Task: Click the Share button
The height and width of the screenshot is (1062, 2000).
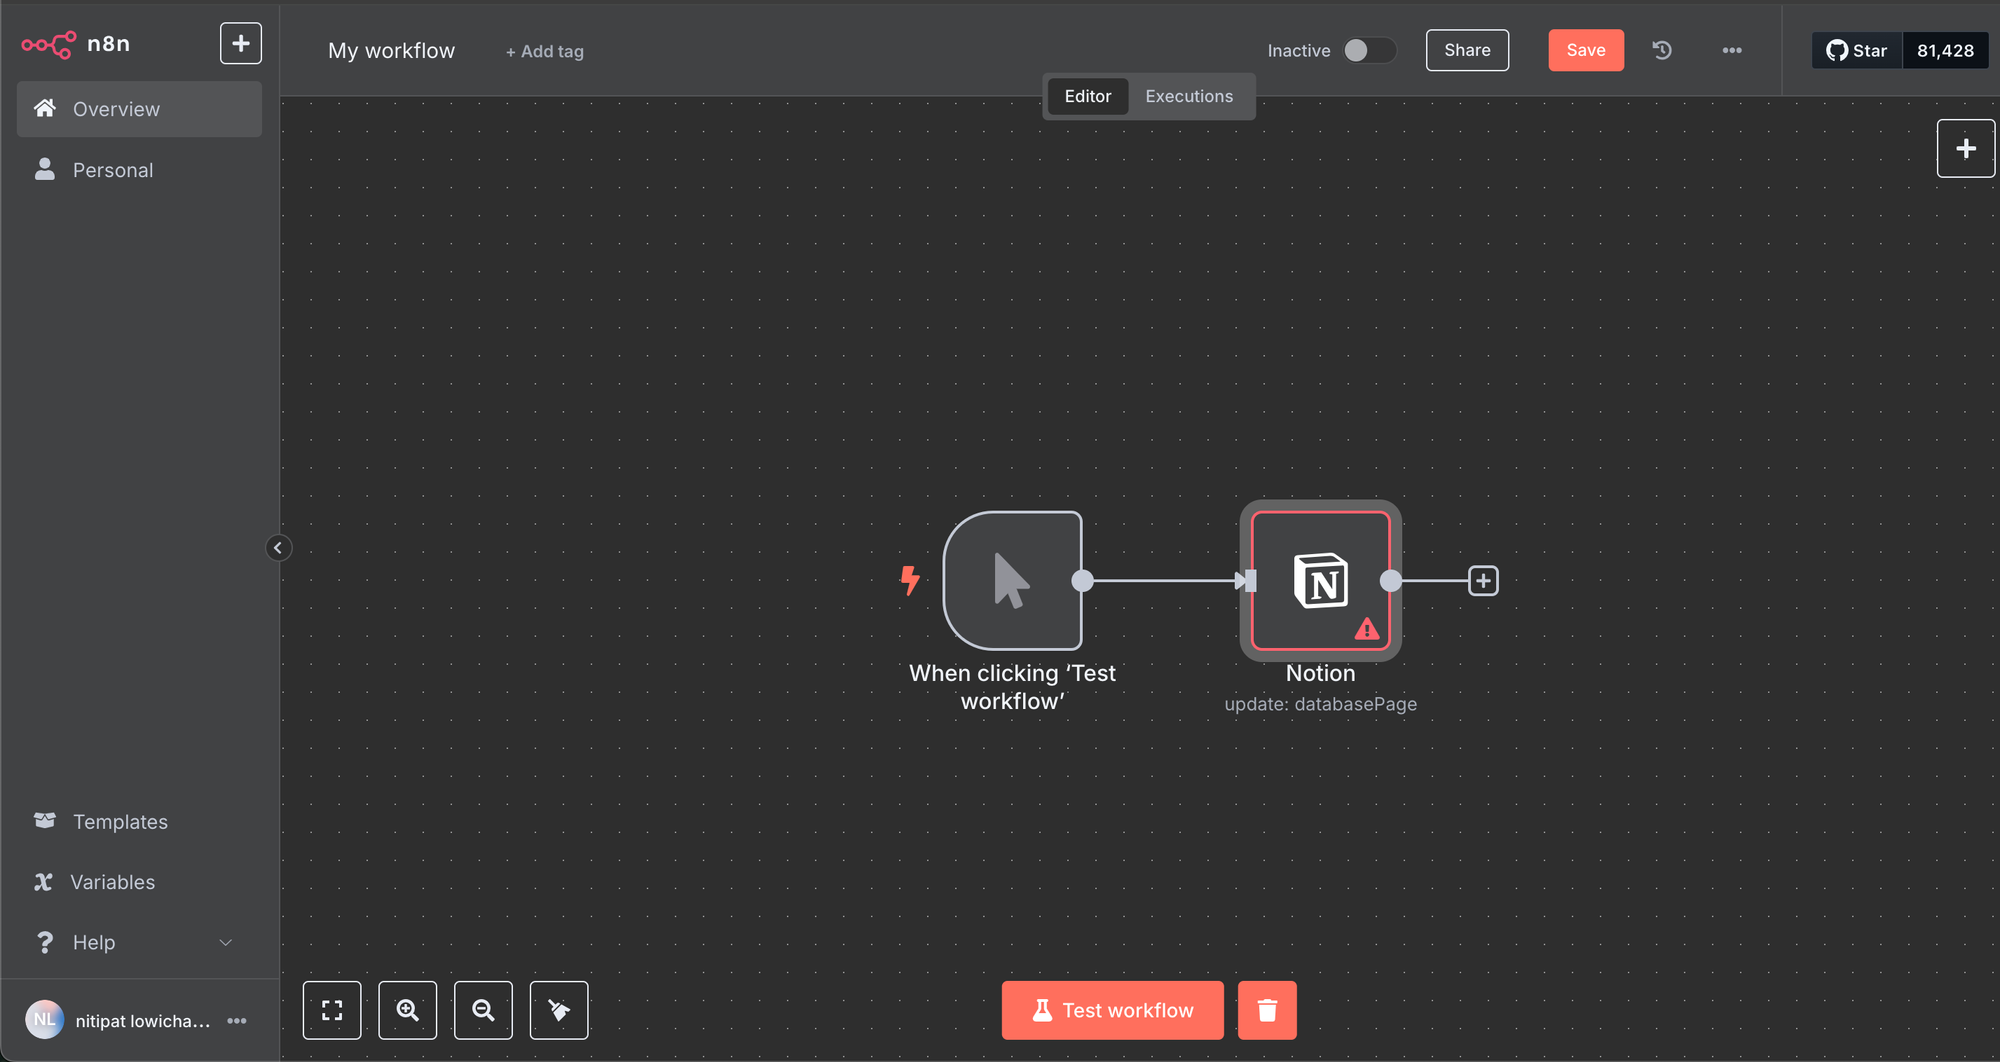Action: [x=1467, y=50]
